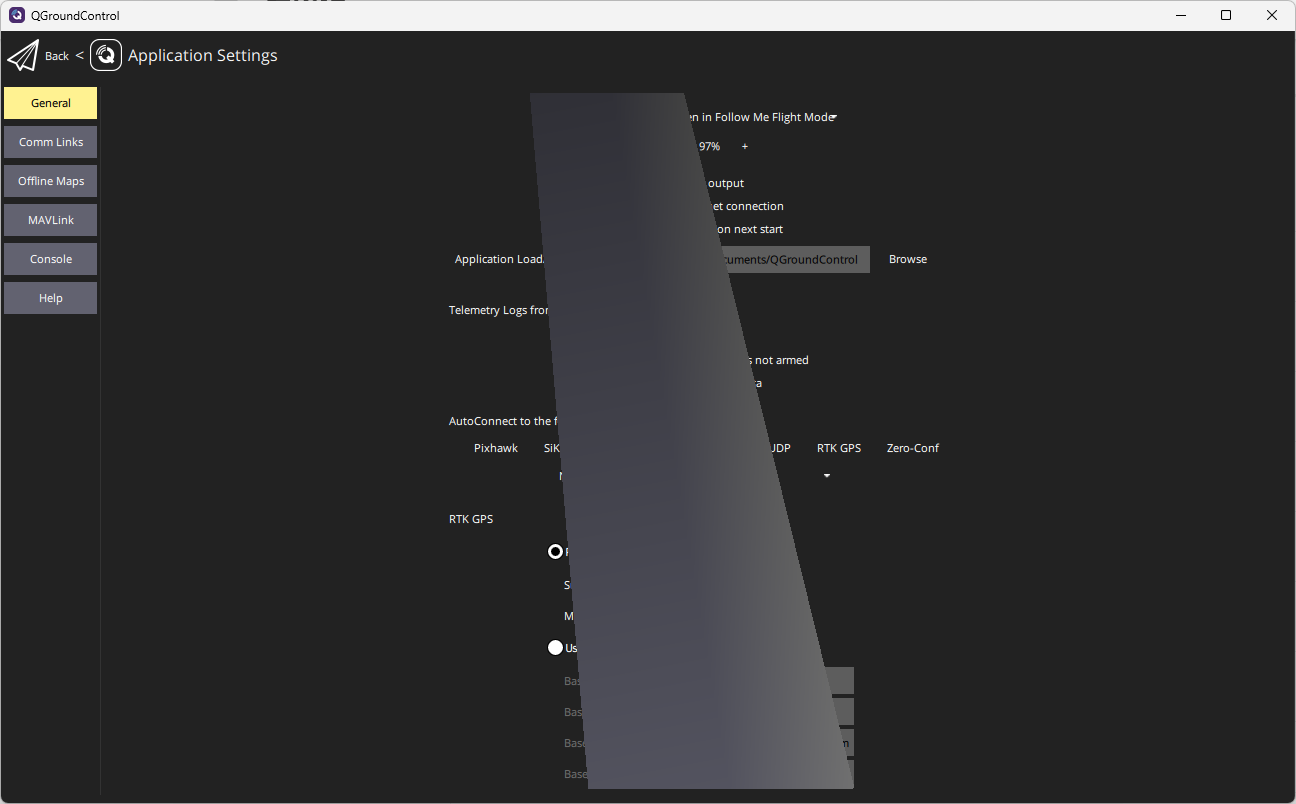Maximize the QGroundControl window
1296x804 pixels.
tap(1226, 15)
